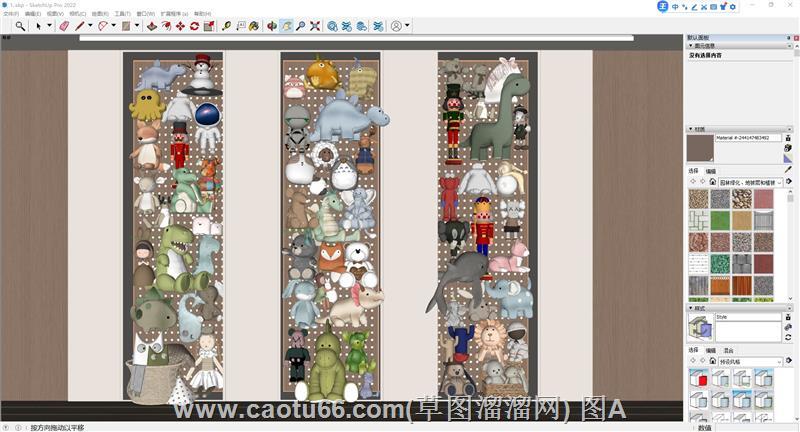Click the Sogou input method icon

(662, 7)
